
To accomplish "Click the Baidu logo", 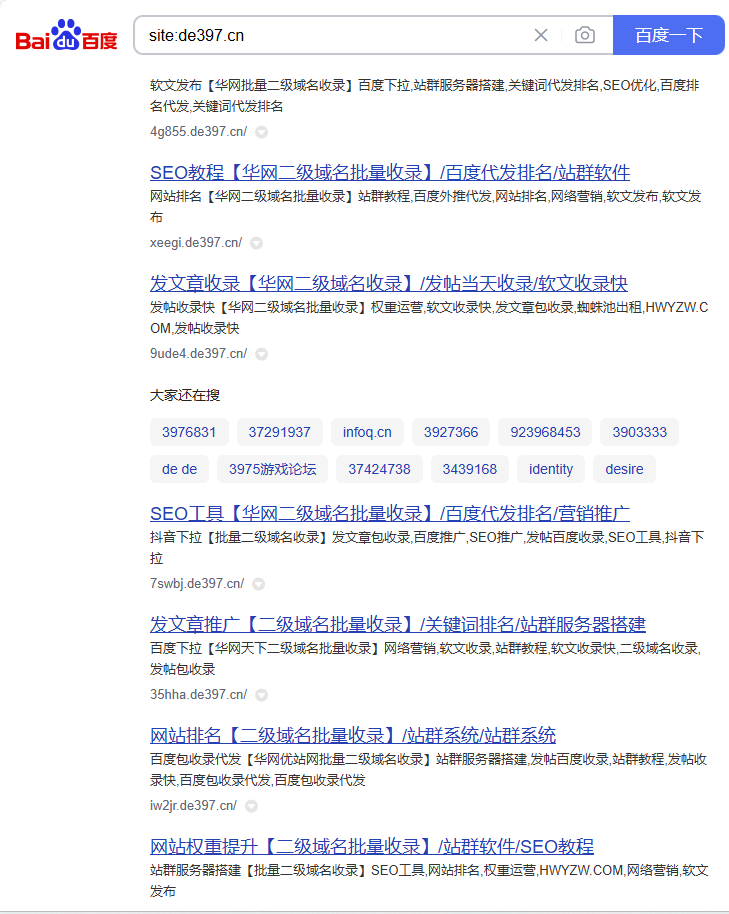I will [66, 36].
